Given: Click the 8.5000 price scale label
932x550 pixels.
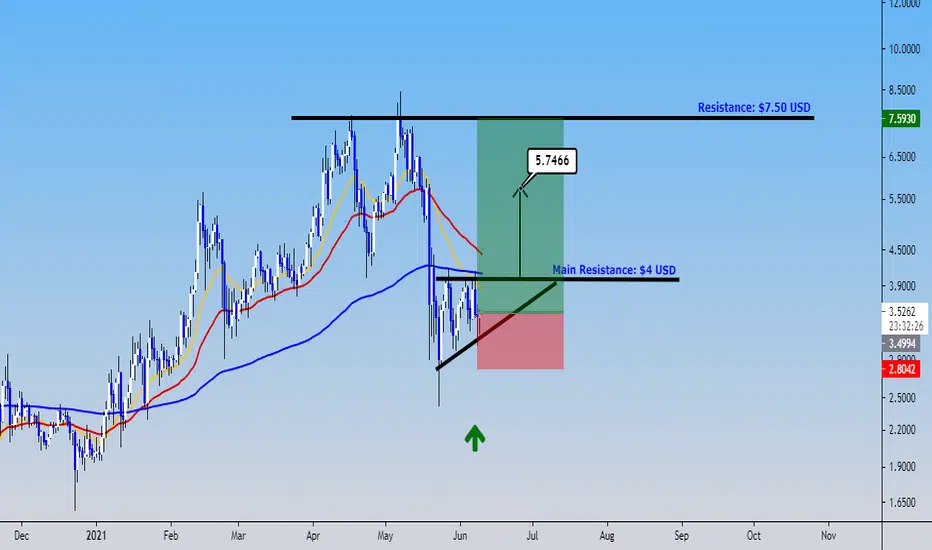Looking at the screenshot, I should (904, 90).
